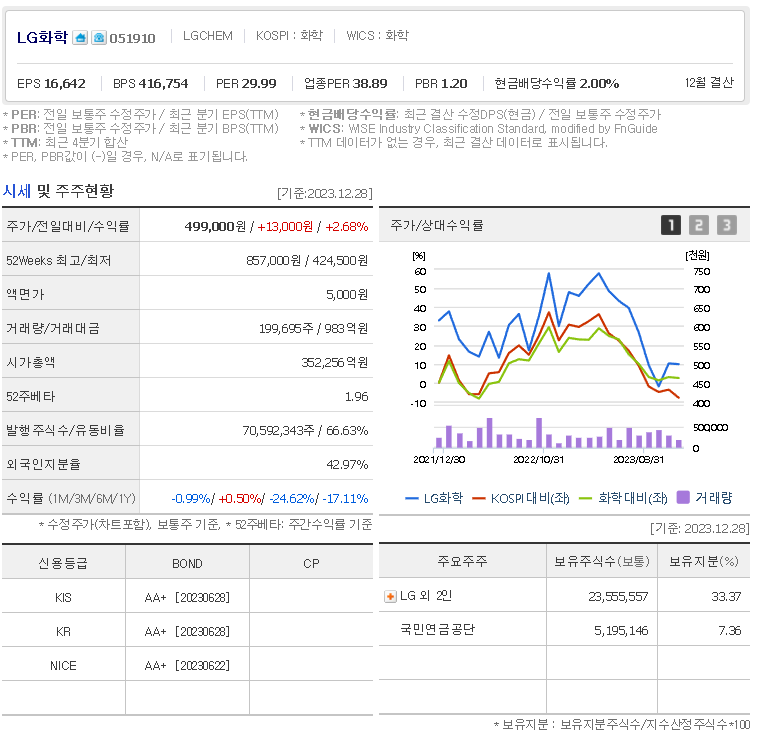Switch chart to tab 2
765x736 pixels.
click(x=699, y=225)
